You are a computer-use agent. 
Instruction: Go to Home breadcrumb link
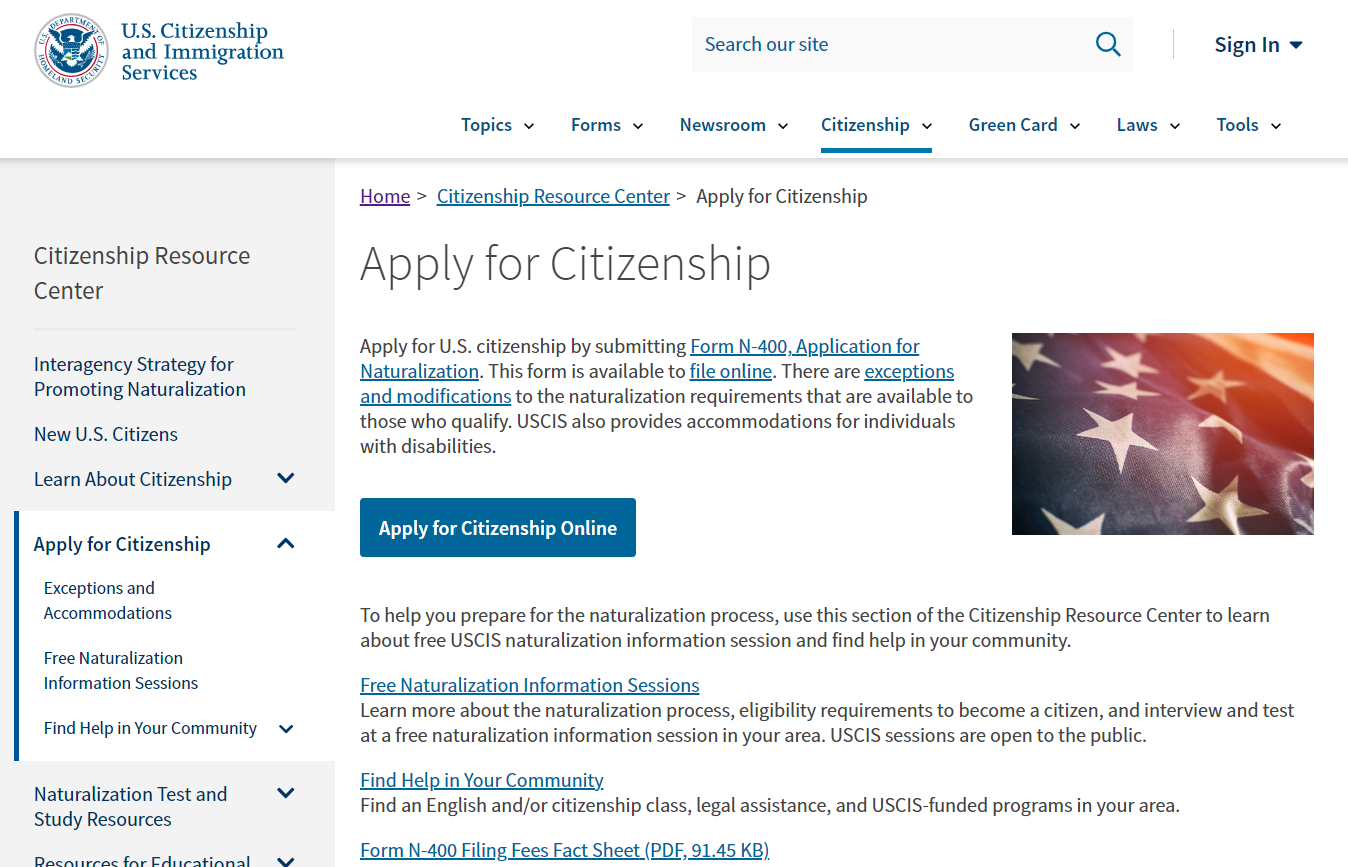click(385, 196)
